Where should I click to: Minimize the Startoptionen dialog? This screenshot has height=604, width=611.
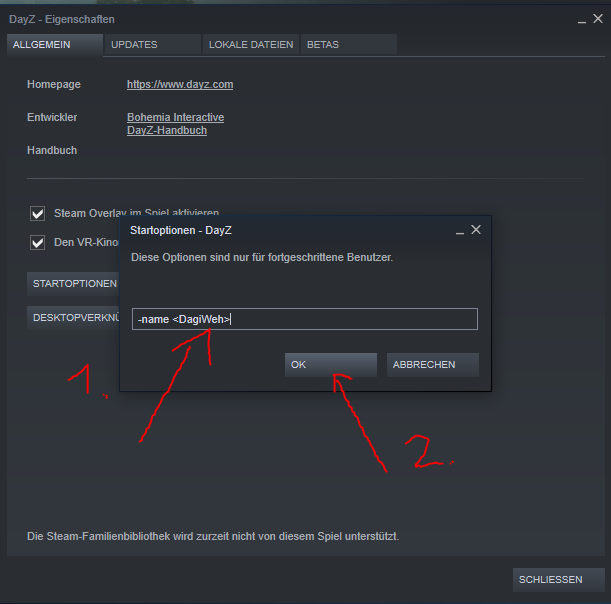pyautogui.click(x=459, y=230)
